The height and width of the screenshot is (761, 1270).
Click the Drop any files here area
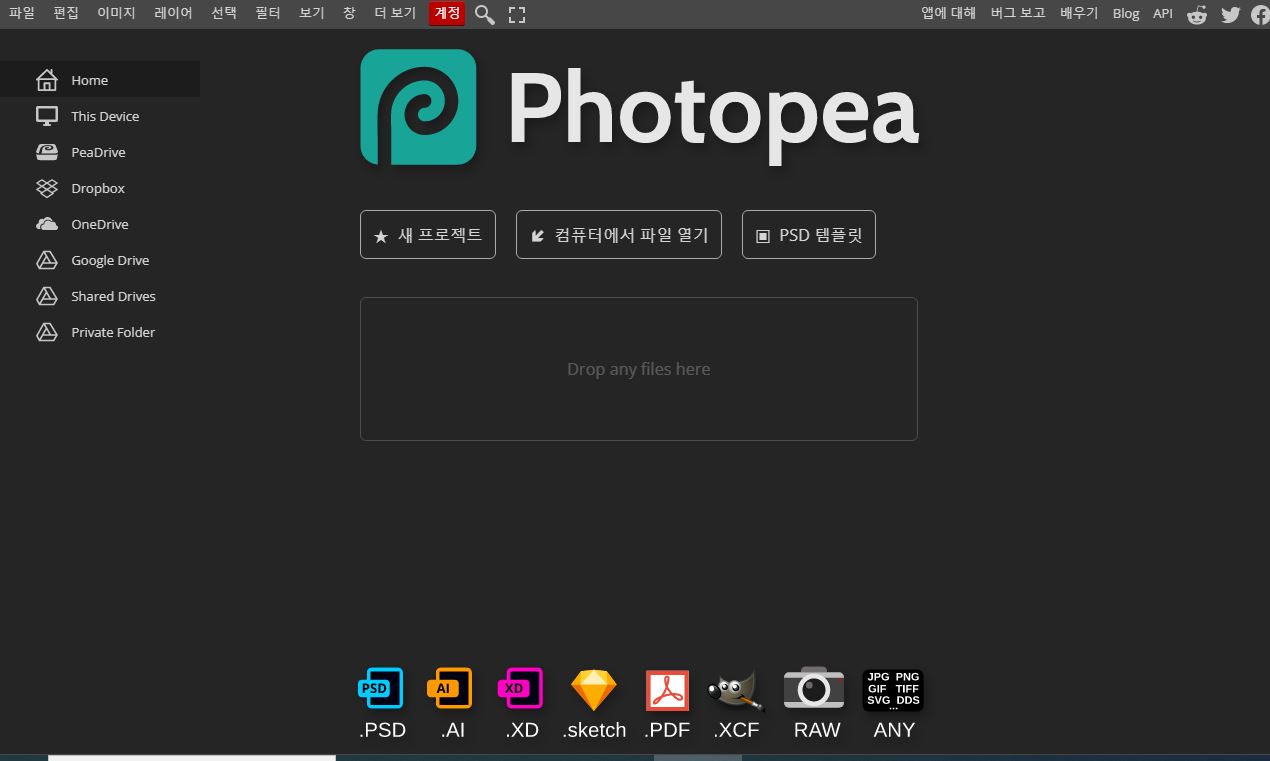(x=639, y=369)
